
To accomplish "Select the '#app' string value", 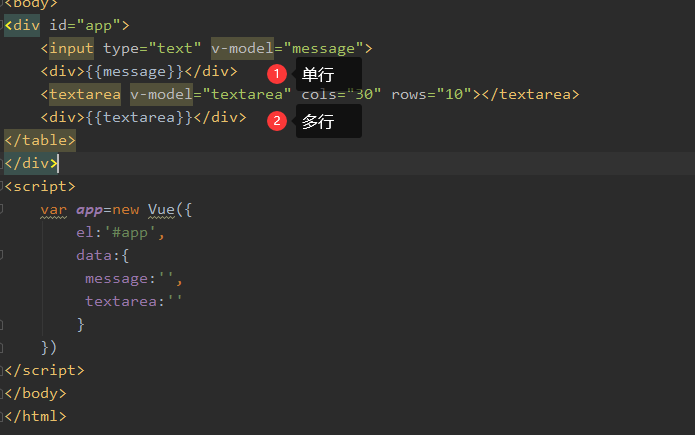I will (130, 233).
